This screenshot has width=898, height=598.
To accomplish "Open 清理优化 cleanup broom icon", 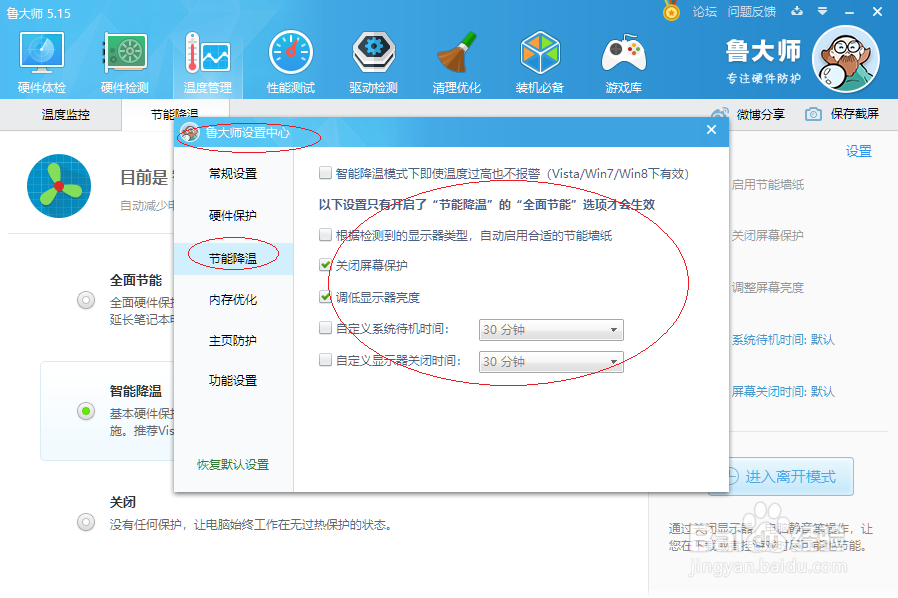I will click(456, 53).
